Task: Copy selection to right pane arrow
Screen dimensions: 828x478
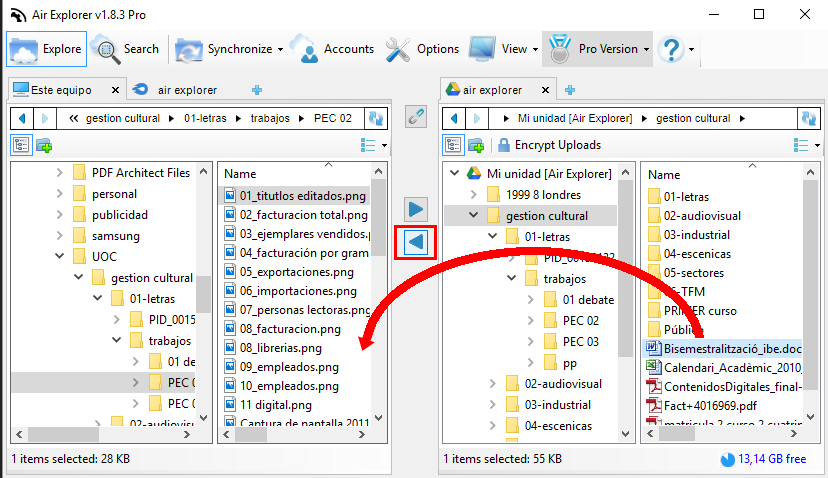Action: pyautogui.click(x=416, y=210)
